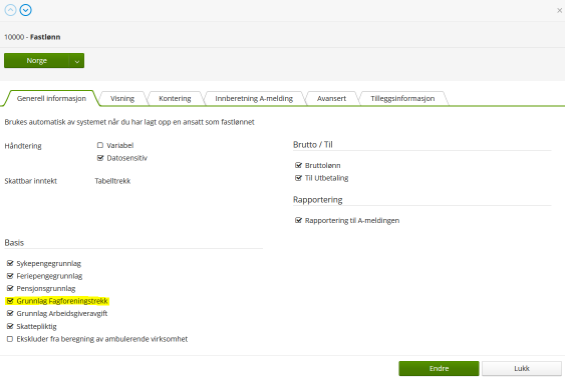Image resolution: width=565 pixels, height=382 pixels.
Task: Open the Innberetning A-melding tab
Action: 254,98
